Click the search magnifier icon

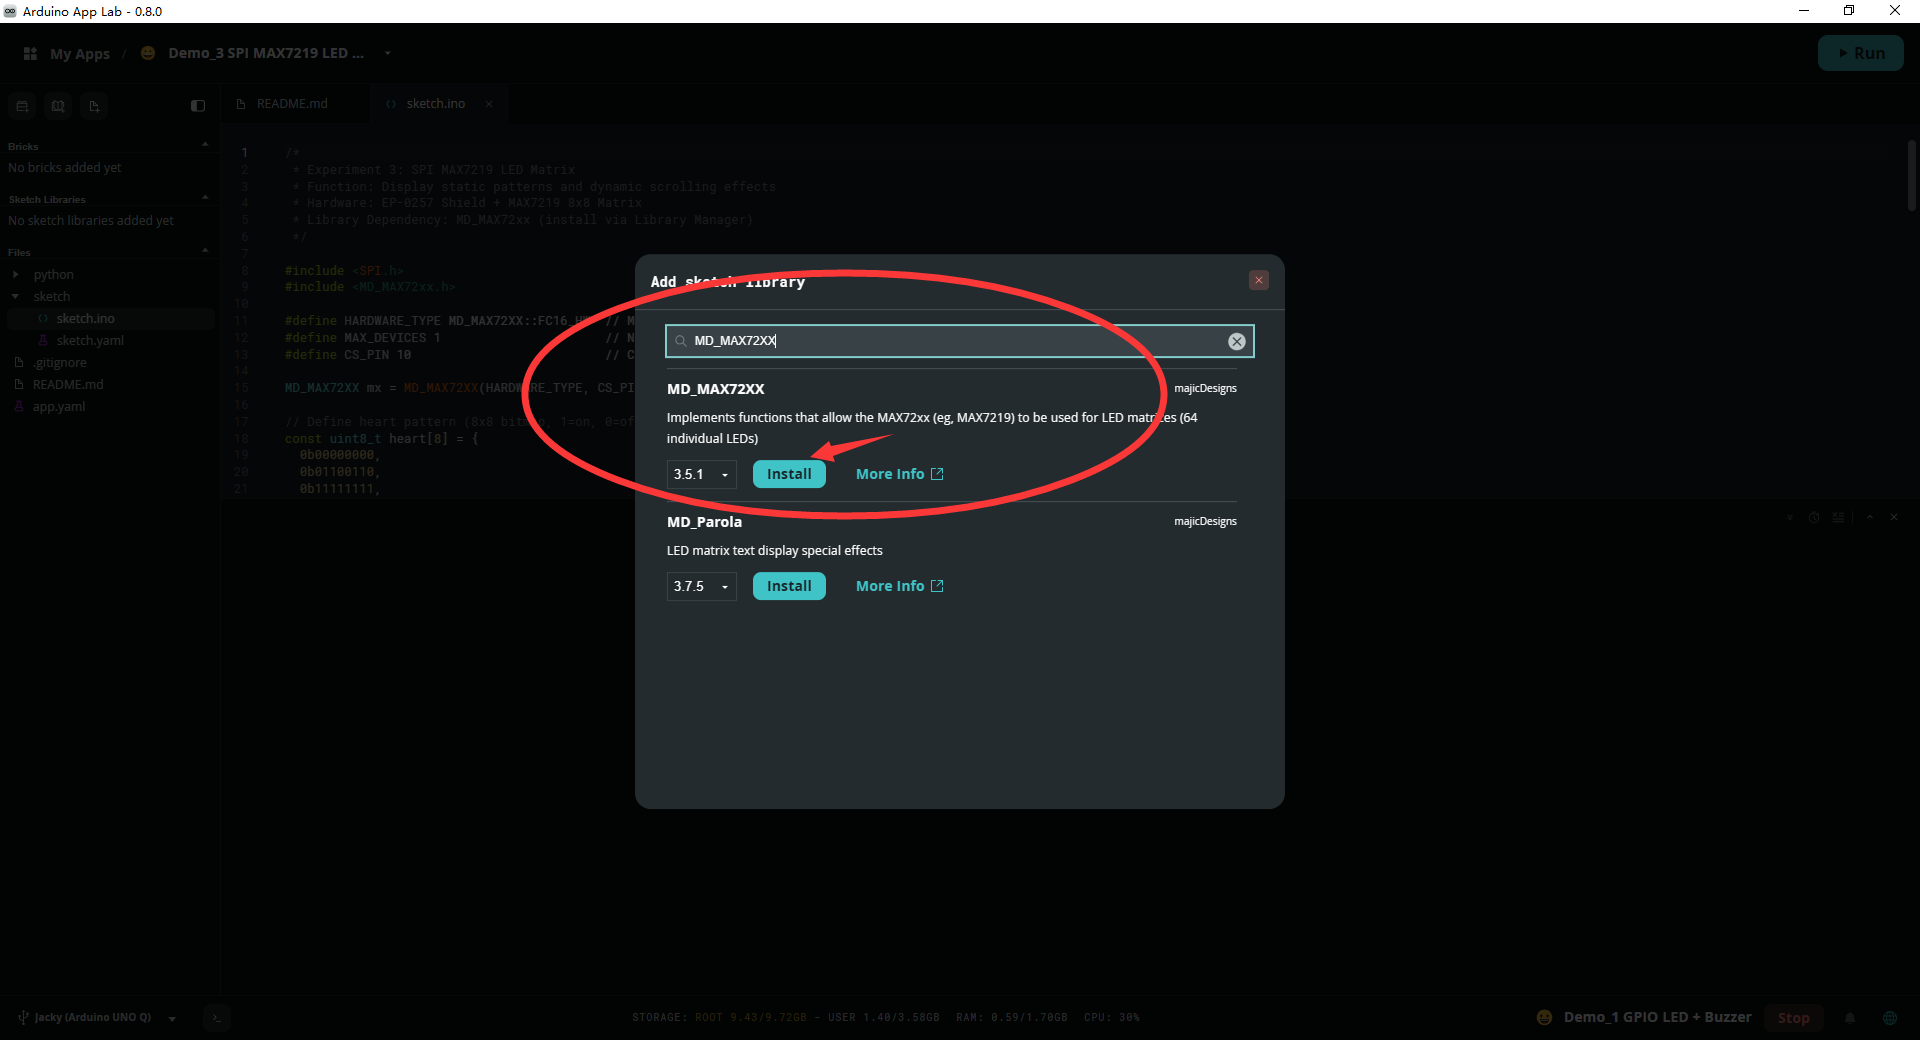(681, 341)
